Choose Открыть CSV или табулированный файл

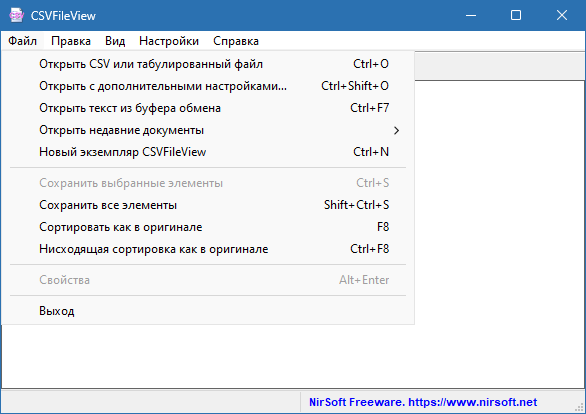(208, 64)
